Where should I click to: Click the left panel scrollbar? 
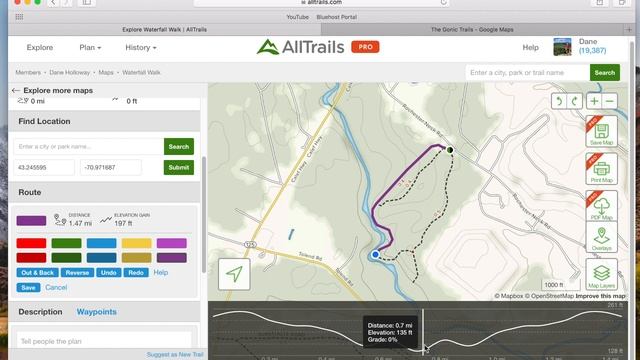204,215
